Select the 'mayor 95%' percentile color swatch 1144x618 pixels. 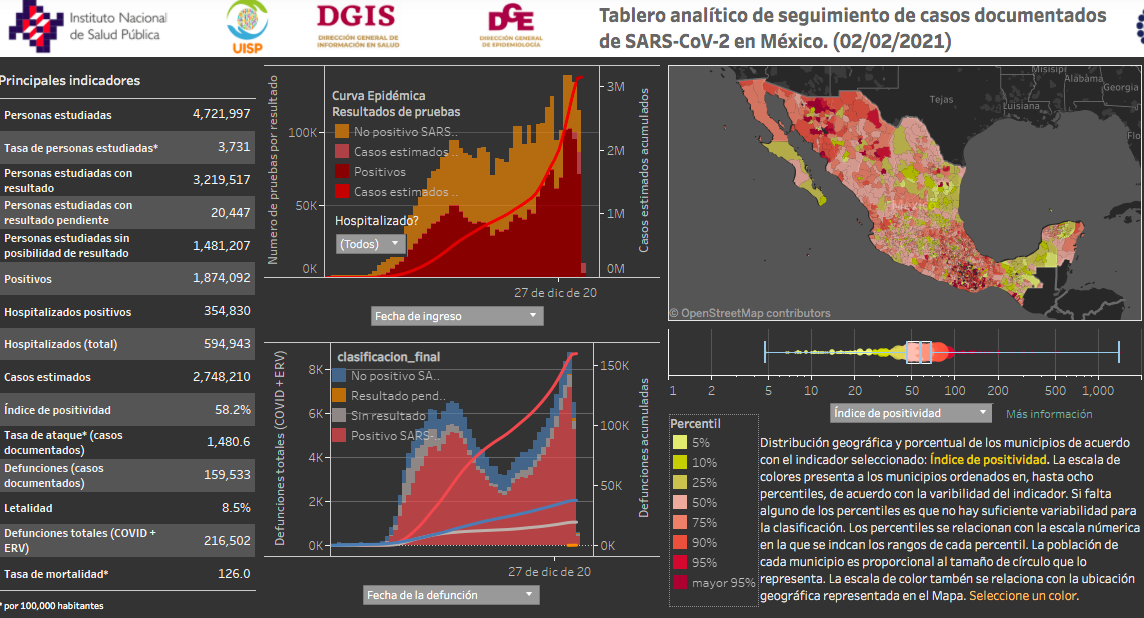[678, 583]
